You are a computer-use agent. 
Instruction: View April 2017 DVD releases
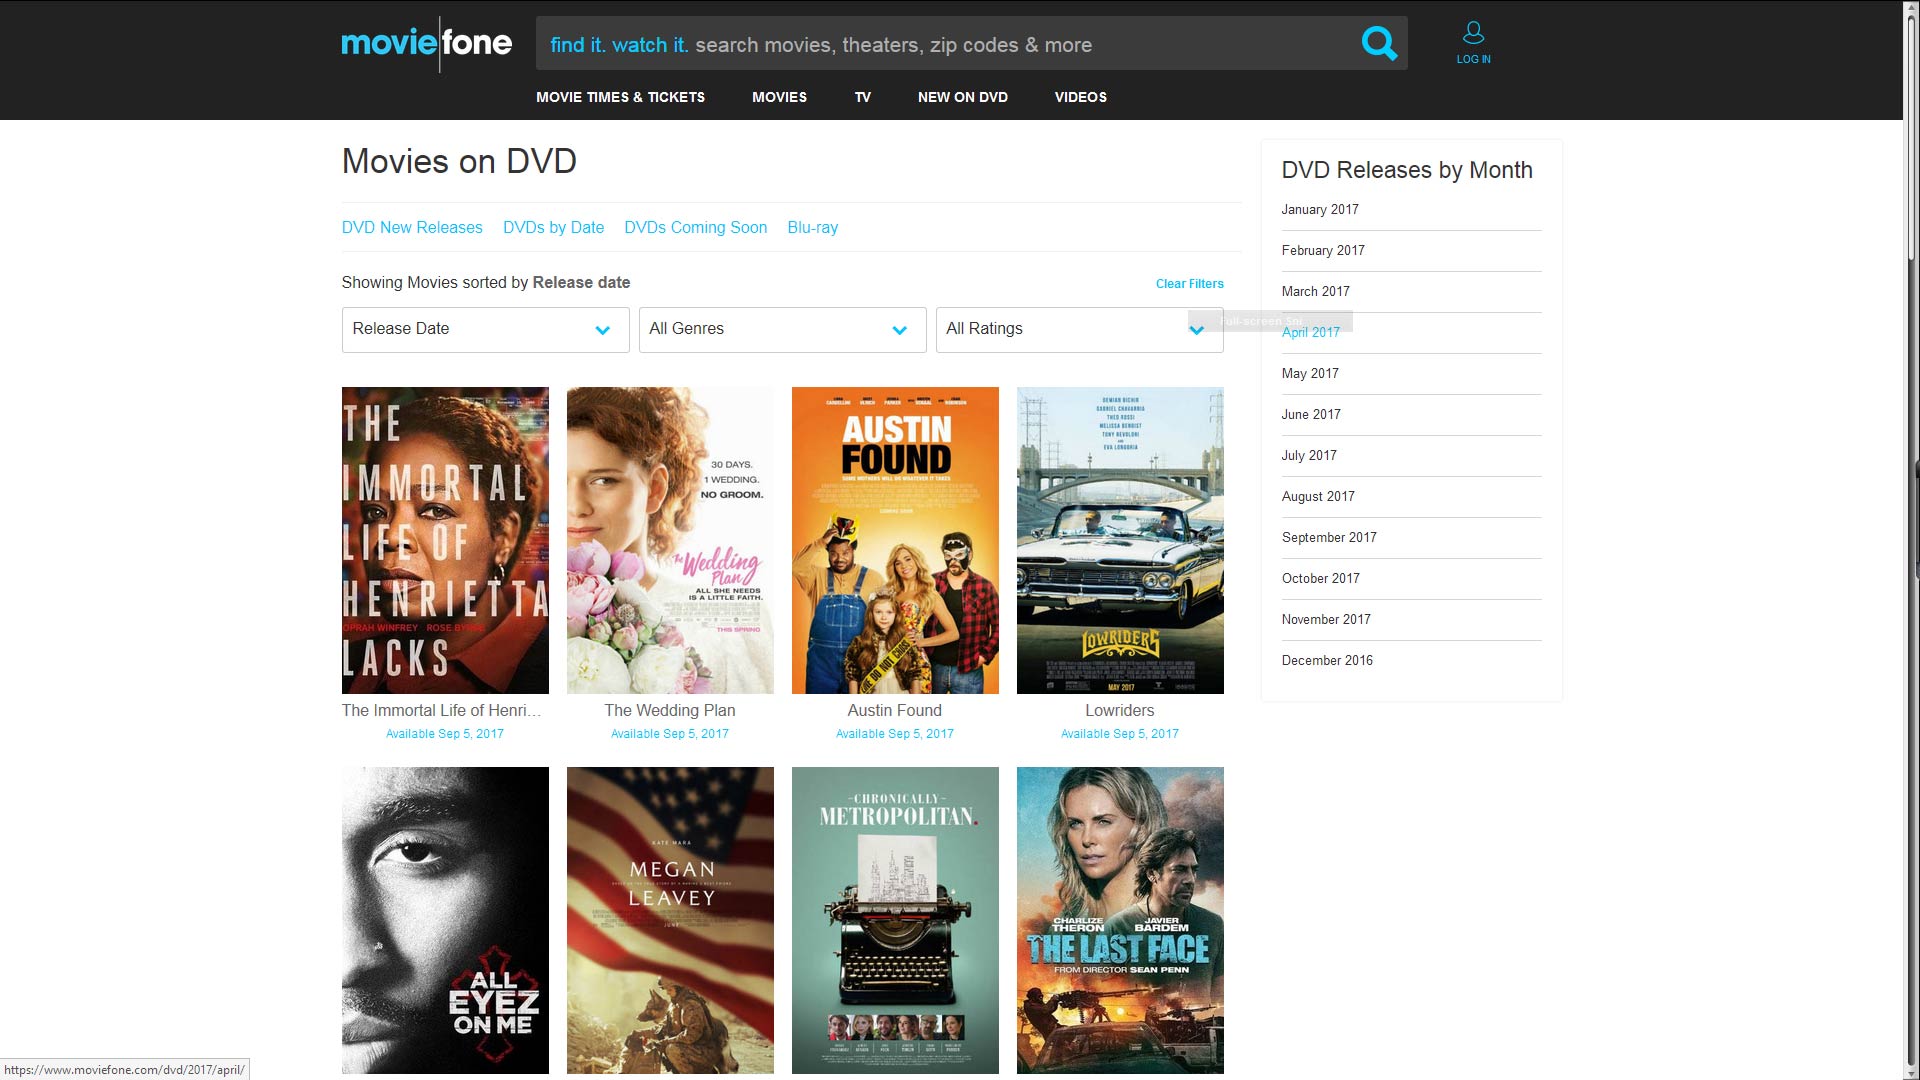tap(1311, 332)
